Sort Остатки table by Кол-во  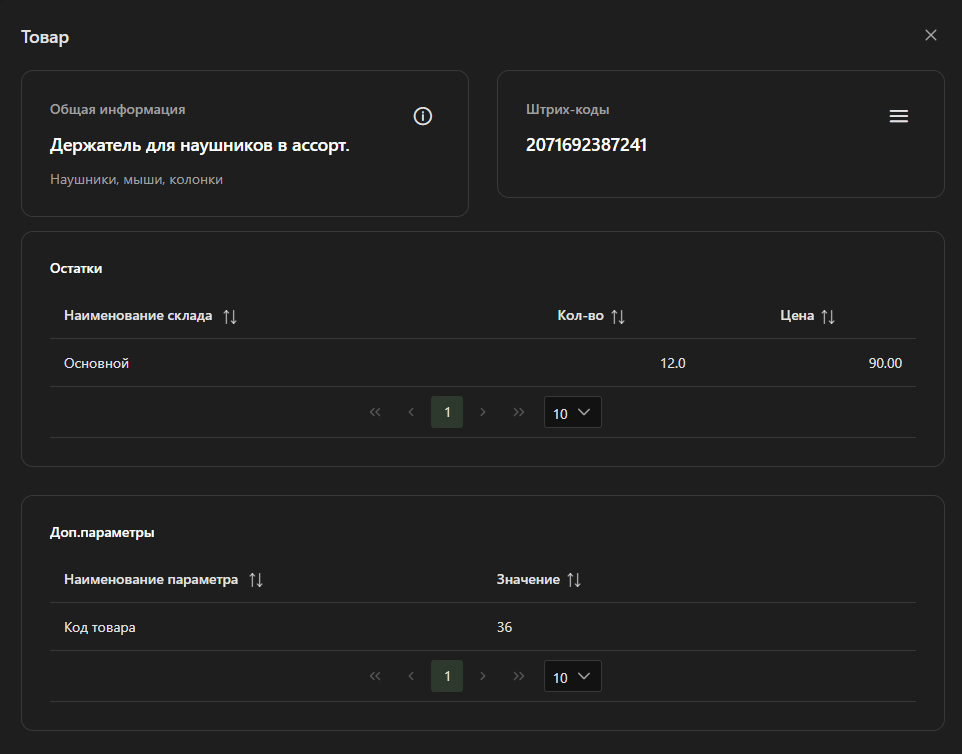click(x=618, y=316)
